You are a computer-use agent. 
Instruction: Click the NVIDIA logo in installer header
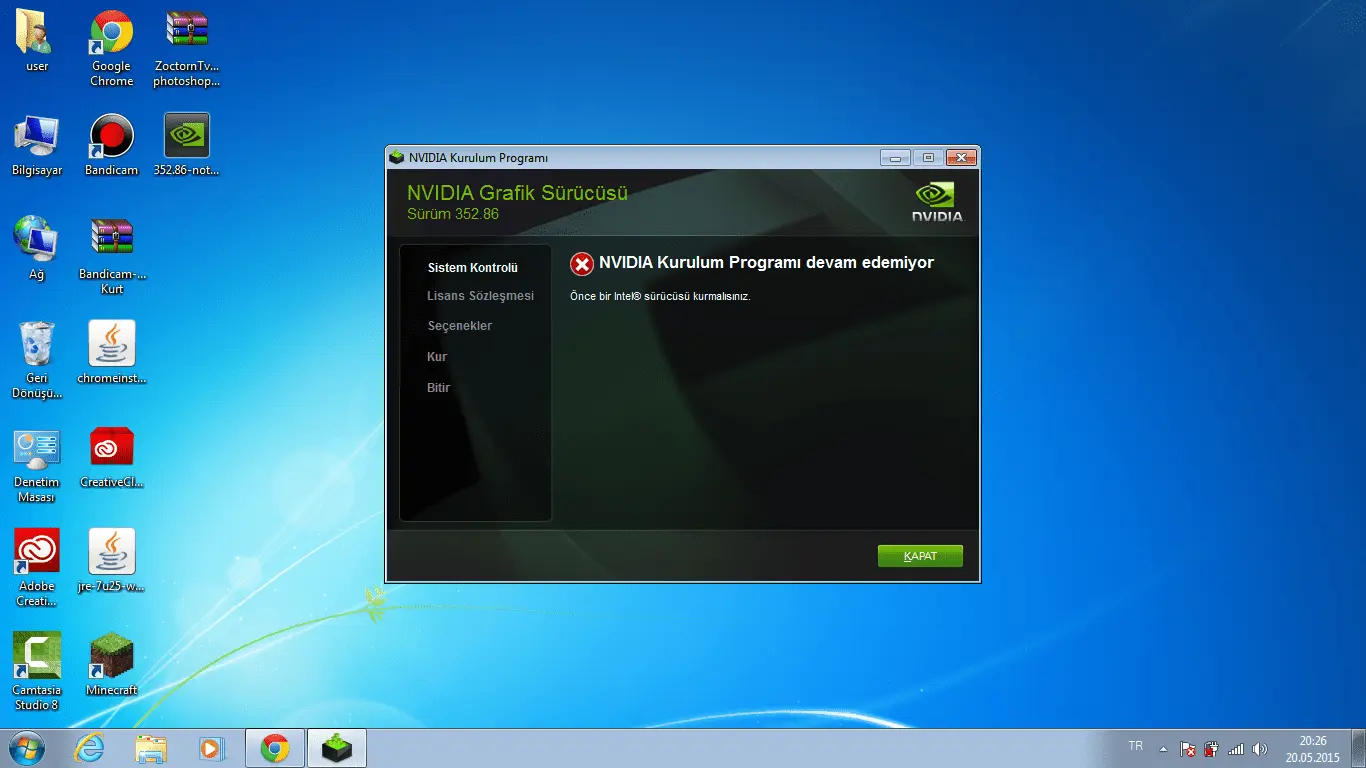pyautogui.click(x=937, y=201)
